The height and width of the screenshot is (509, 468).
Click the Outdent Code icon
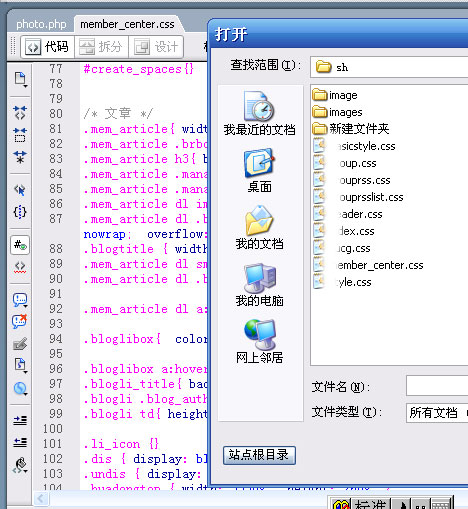20,442
